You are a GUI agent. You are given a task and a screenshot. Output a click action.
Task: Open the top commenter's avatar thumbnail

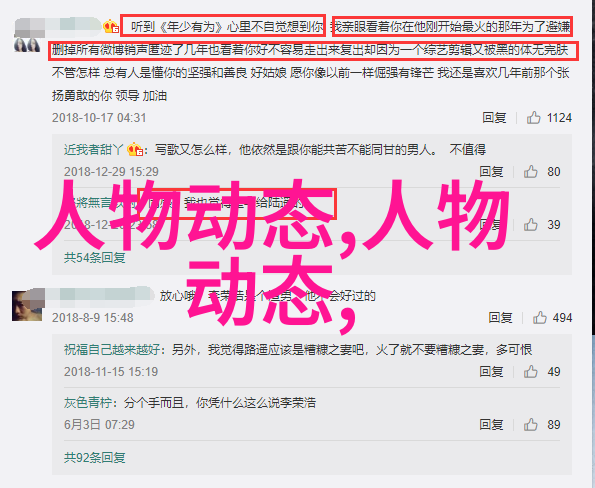tap(27, 45)
